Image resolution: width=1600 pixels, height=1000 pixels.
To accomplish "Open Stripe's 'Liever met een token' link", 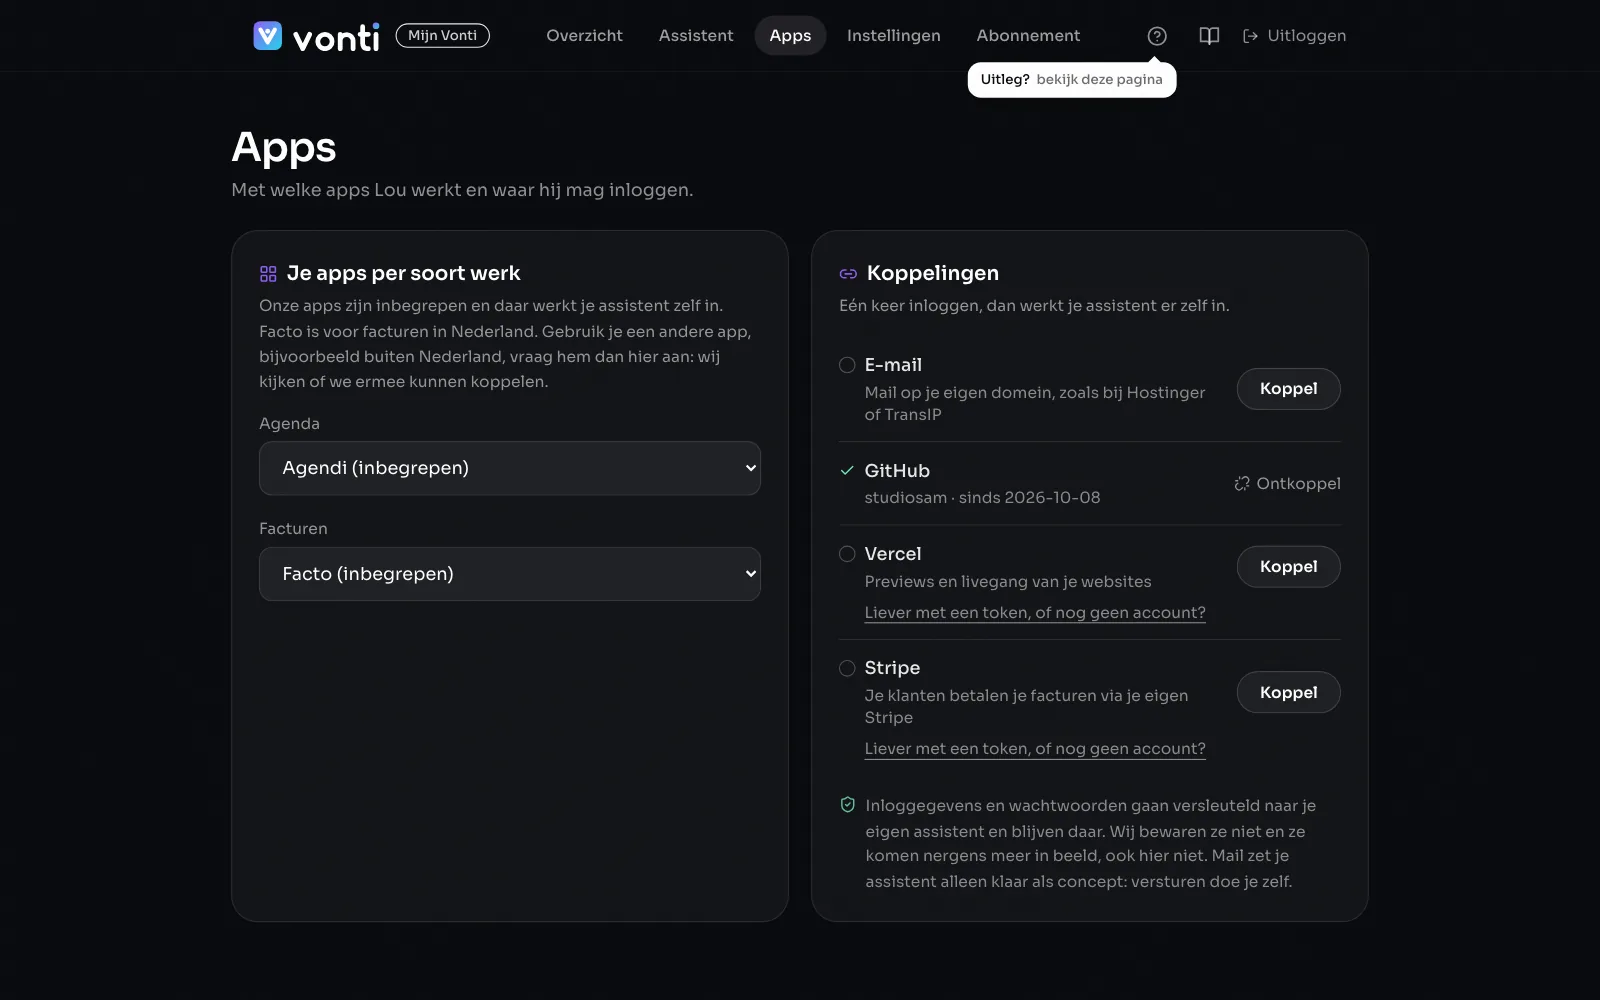I will pos(1035,749).
